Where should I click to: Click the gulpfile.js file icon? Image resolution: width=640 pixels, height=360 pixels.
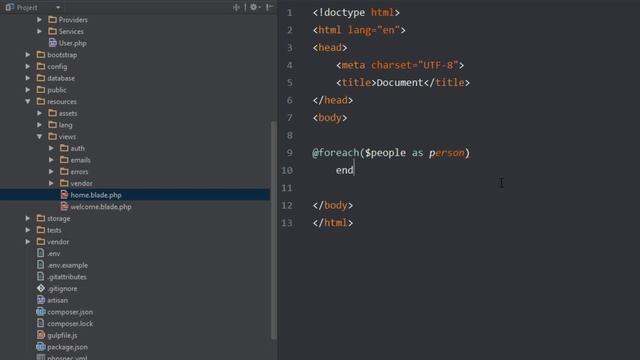tap(41, 335)
